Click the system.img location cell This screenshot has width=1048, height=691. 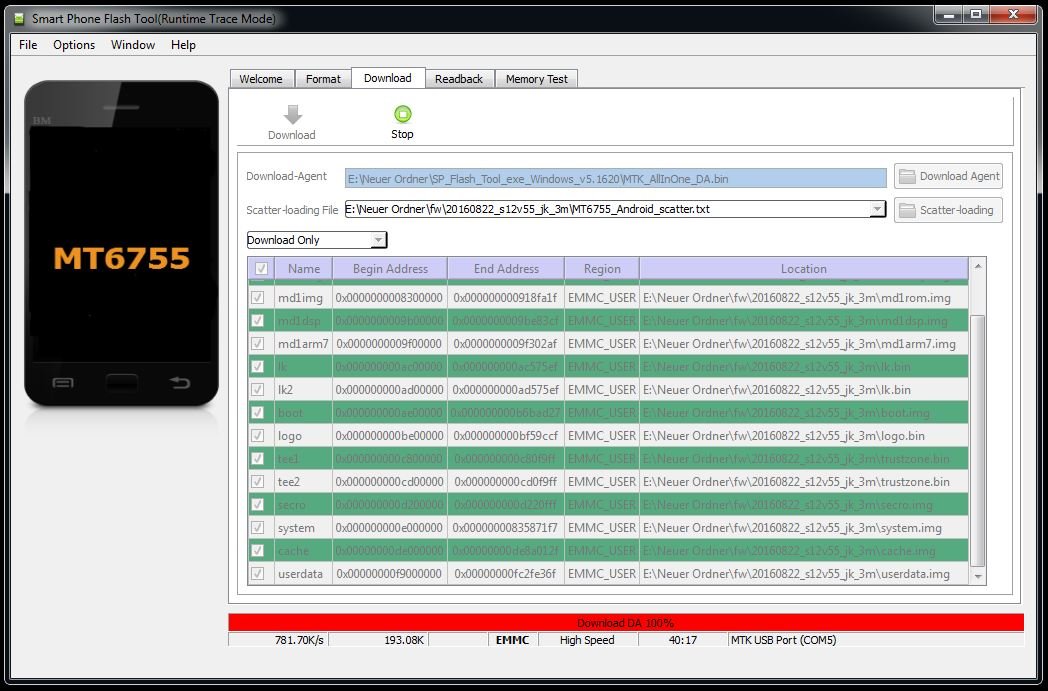(804, 528)
